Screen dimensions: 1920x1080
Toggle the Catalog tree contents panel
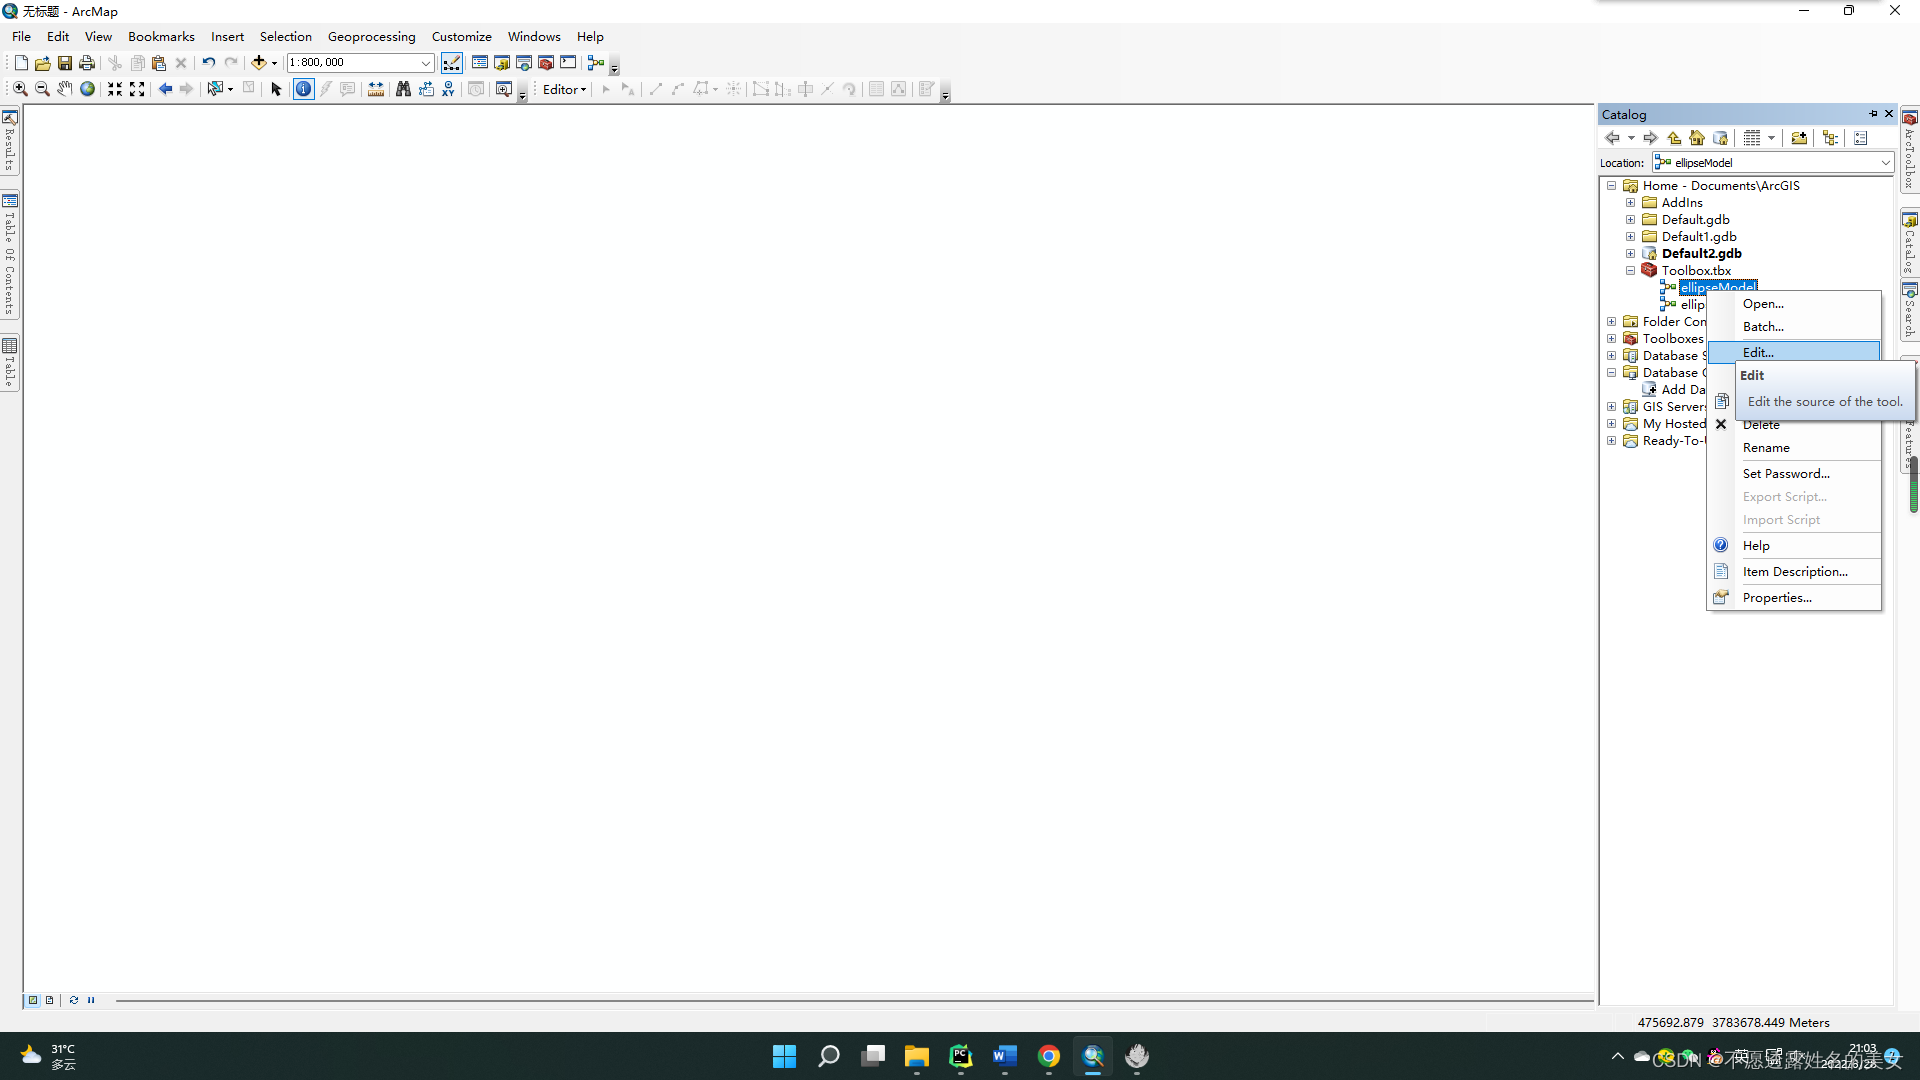[x=1830, y=138]
